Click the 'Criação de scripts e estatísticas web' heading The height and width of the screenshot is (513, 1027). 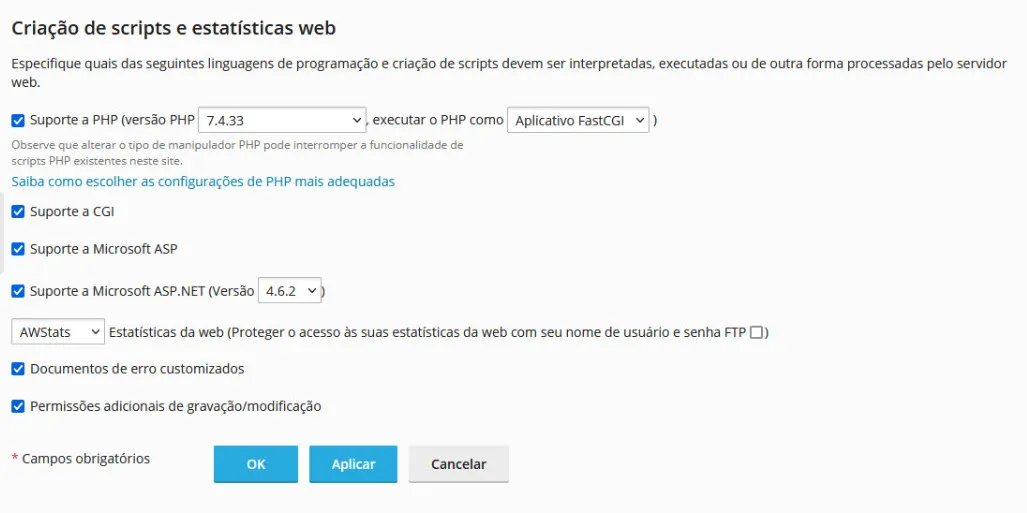click(x=173, y=28)
